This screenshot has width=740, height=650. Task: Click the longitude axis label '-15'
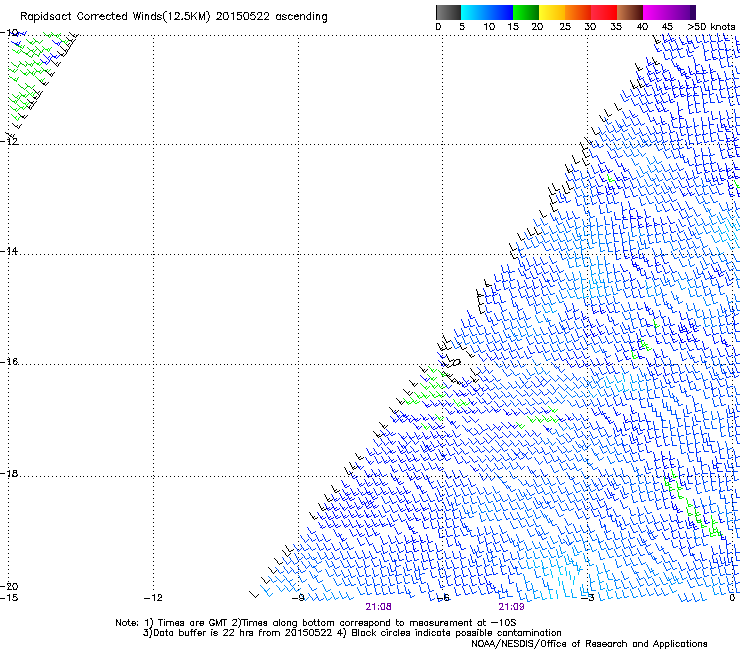coord(9,598)
